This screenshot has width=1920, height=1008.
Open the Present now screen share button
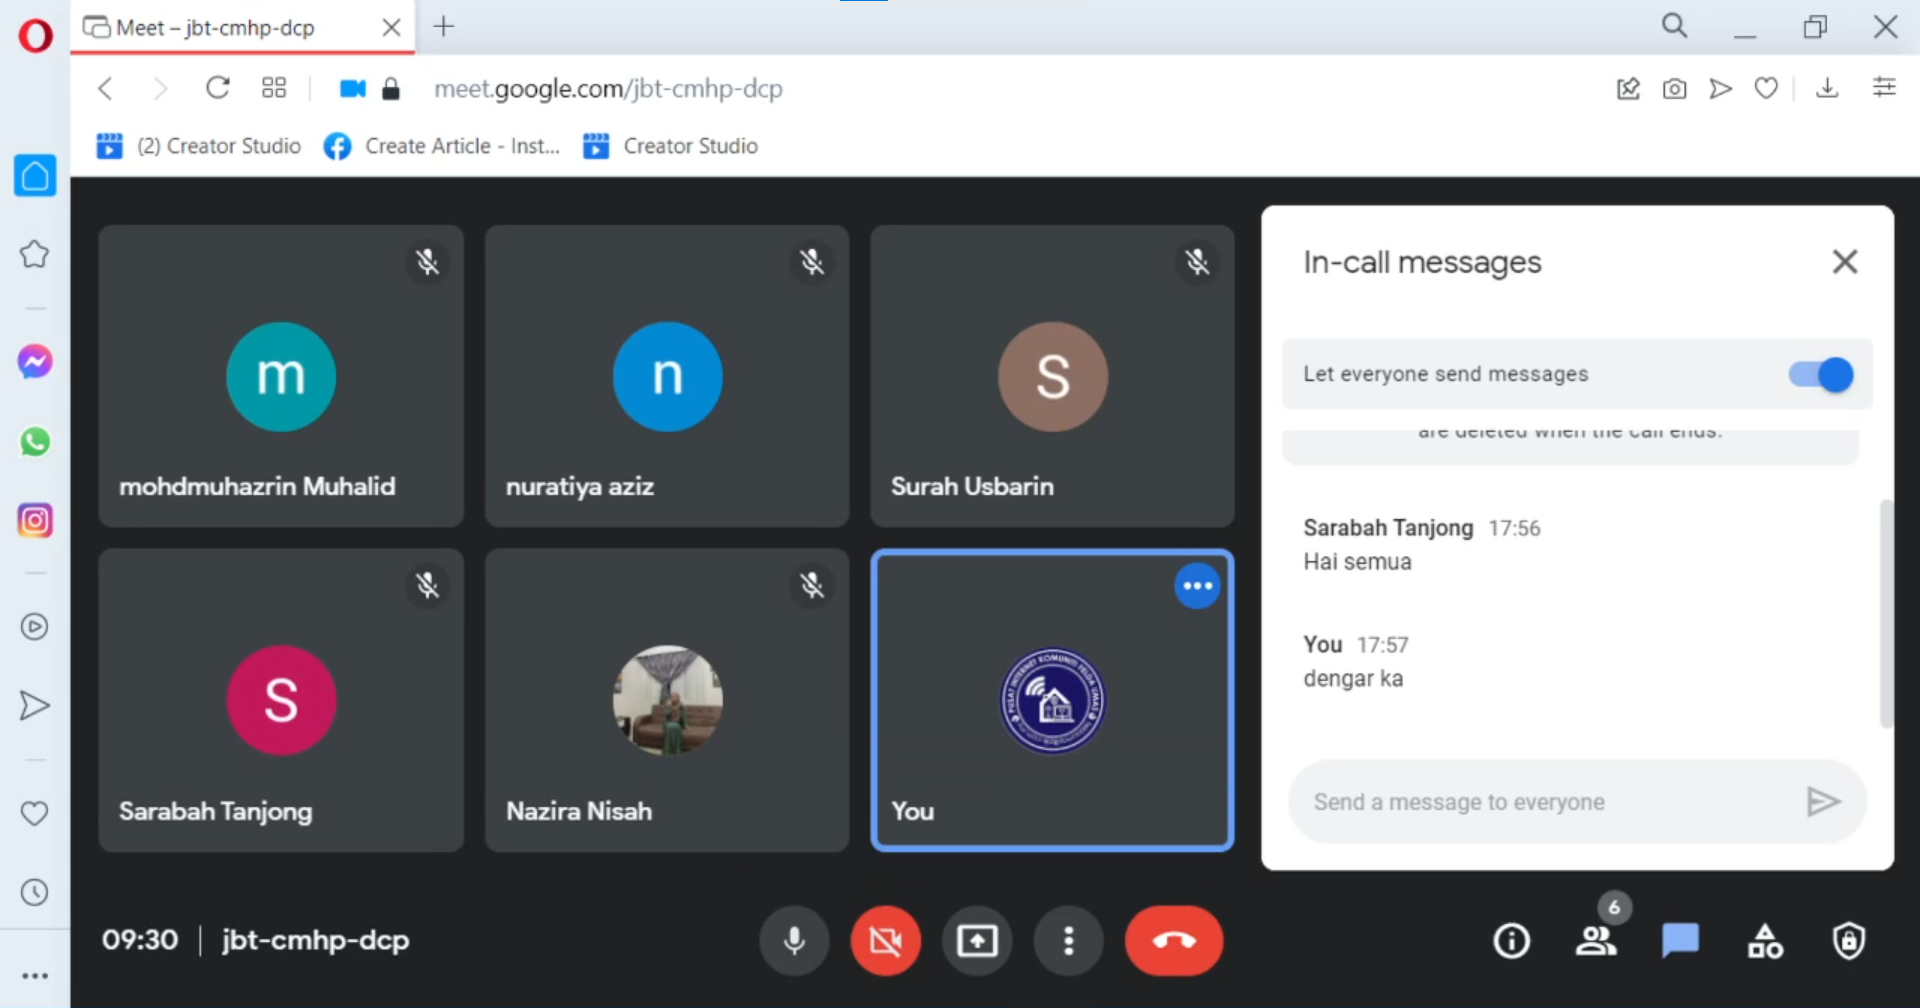click(977, 940)
